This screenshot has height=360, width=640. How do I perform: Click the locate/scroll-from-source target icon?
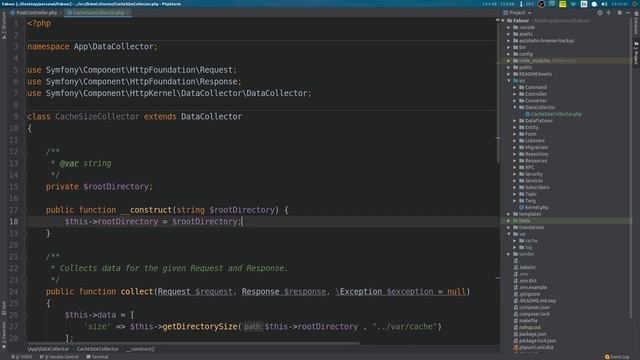click(600, 13)
